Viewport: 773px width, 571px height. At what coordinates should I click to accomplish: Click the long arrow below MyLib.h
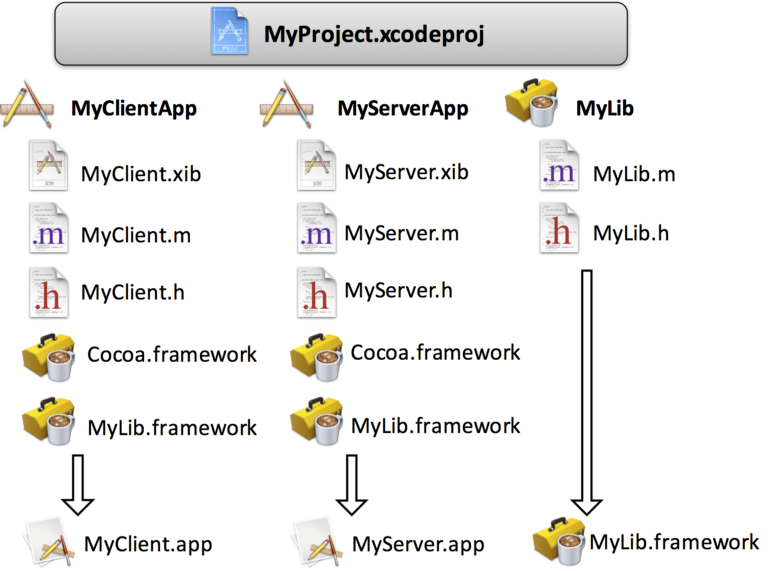pos(587,390)
